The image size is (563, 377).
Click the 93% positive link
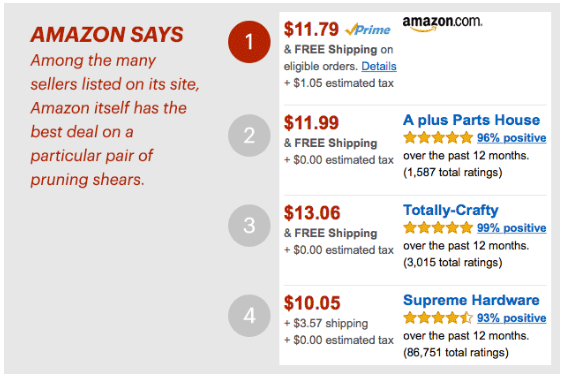click(x=512, y=318)
